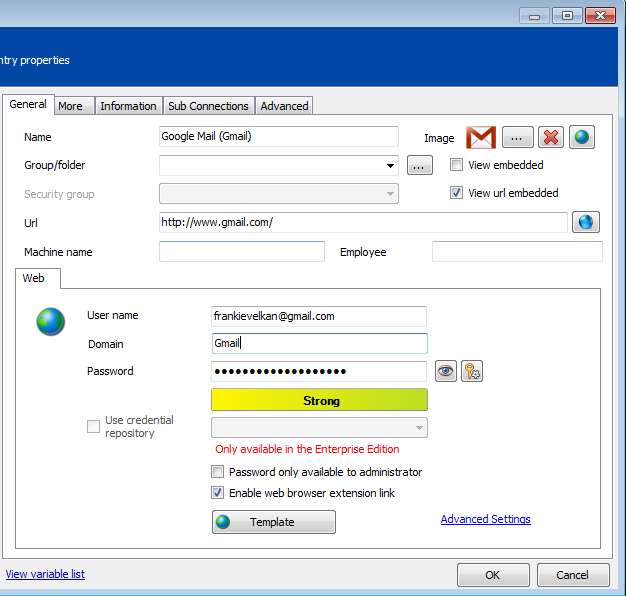The width and height of the screenshot is (626, 596).
Task: Click the Strong password strength bar
Action: point(319,400)
